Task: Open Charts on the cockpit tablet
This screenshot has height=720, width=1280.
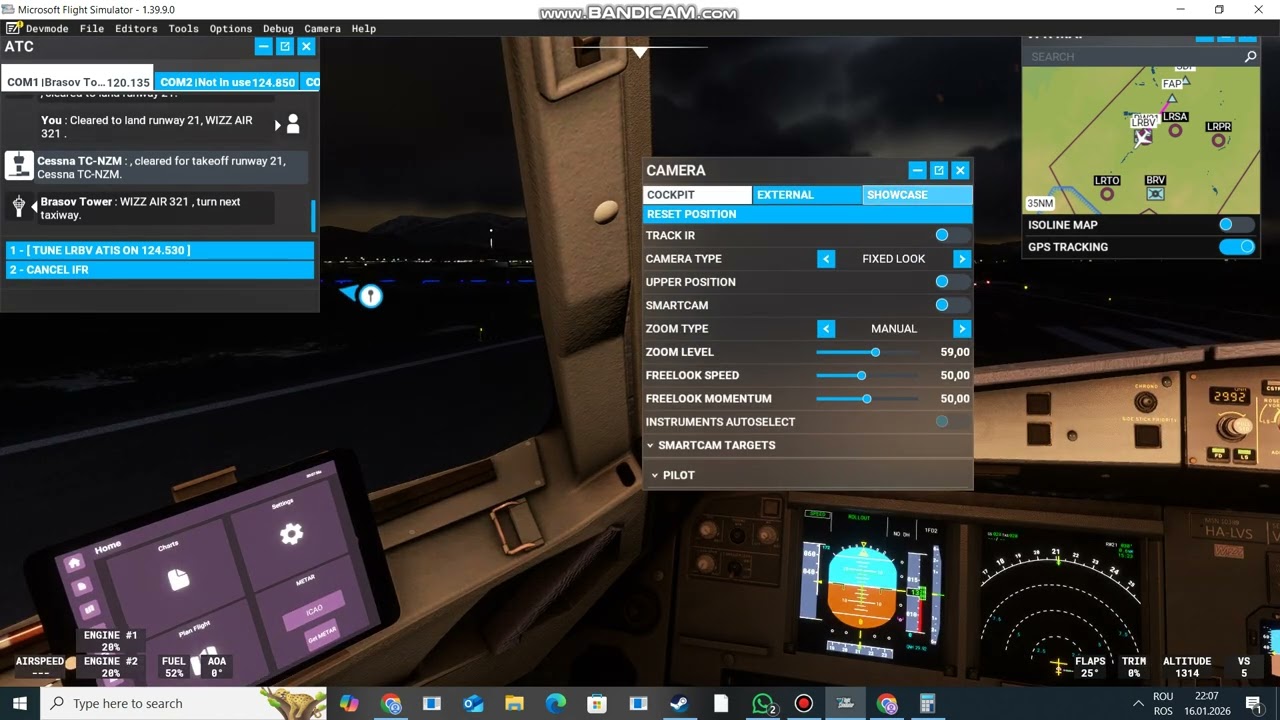Action: tap(178, 578)
